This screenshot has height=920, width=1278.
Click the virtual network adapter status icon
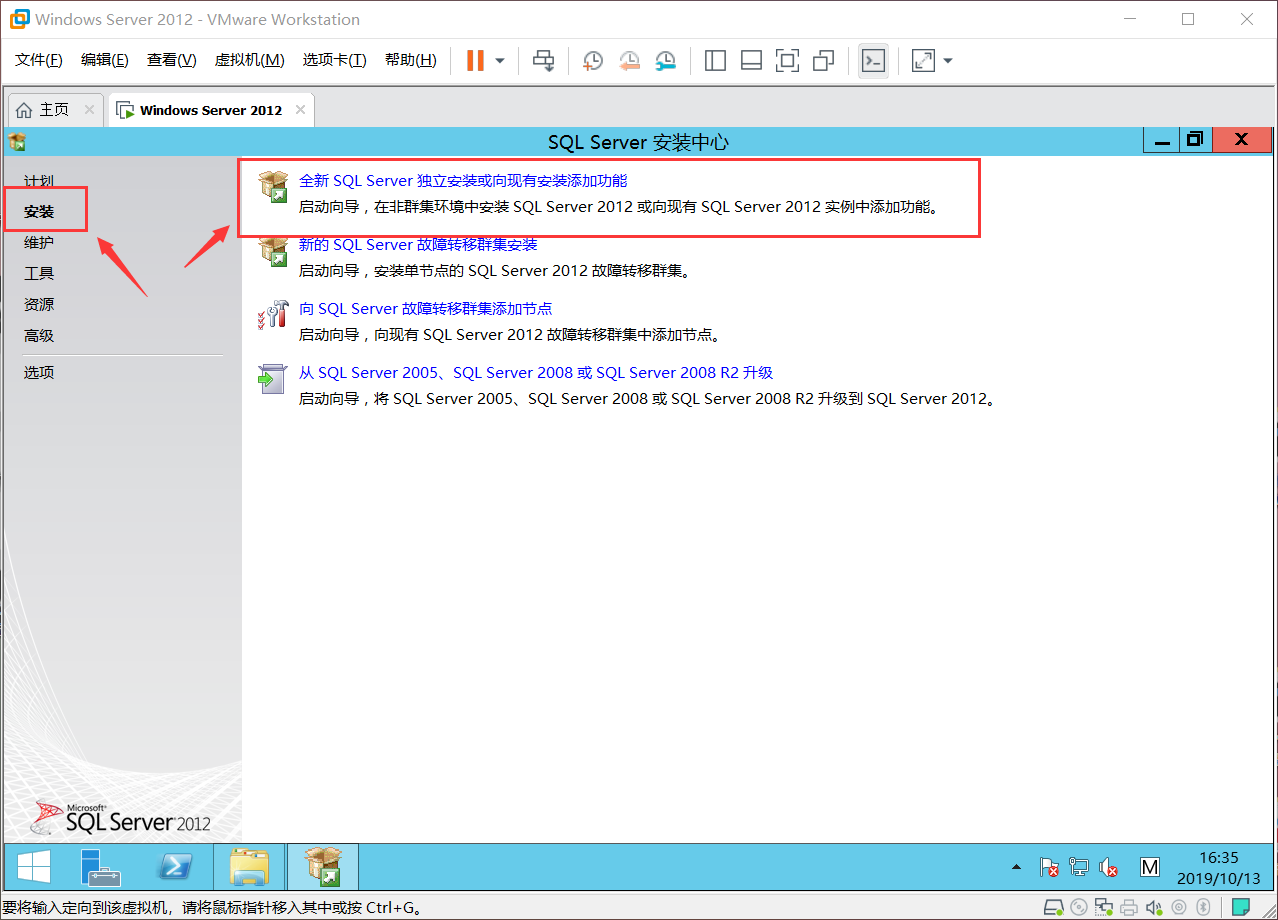[x=1103, y=907]
